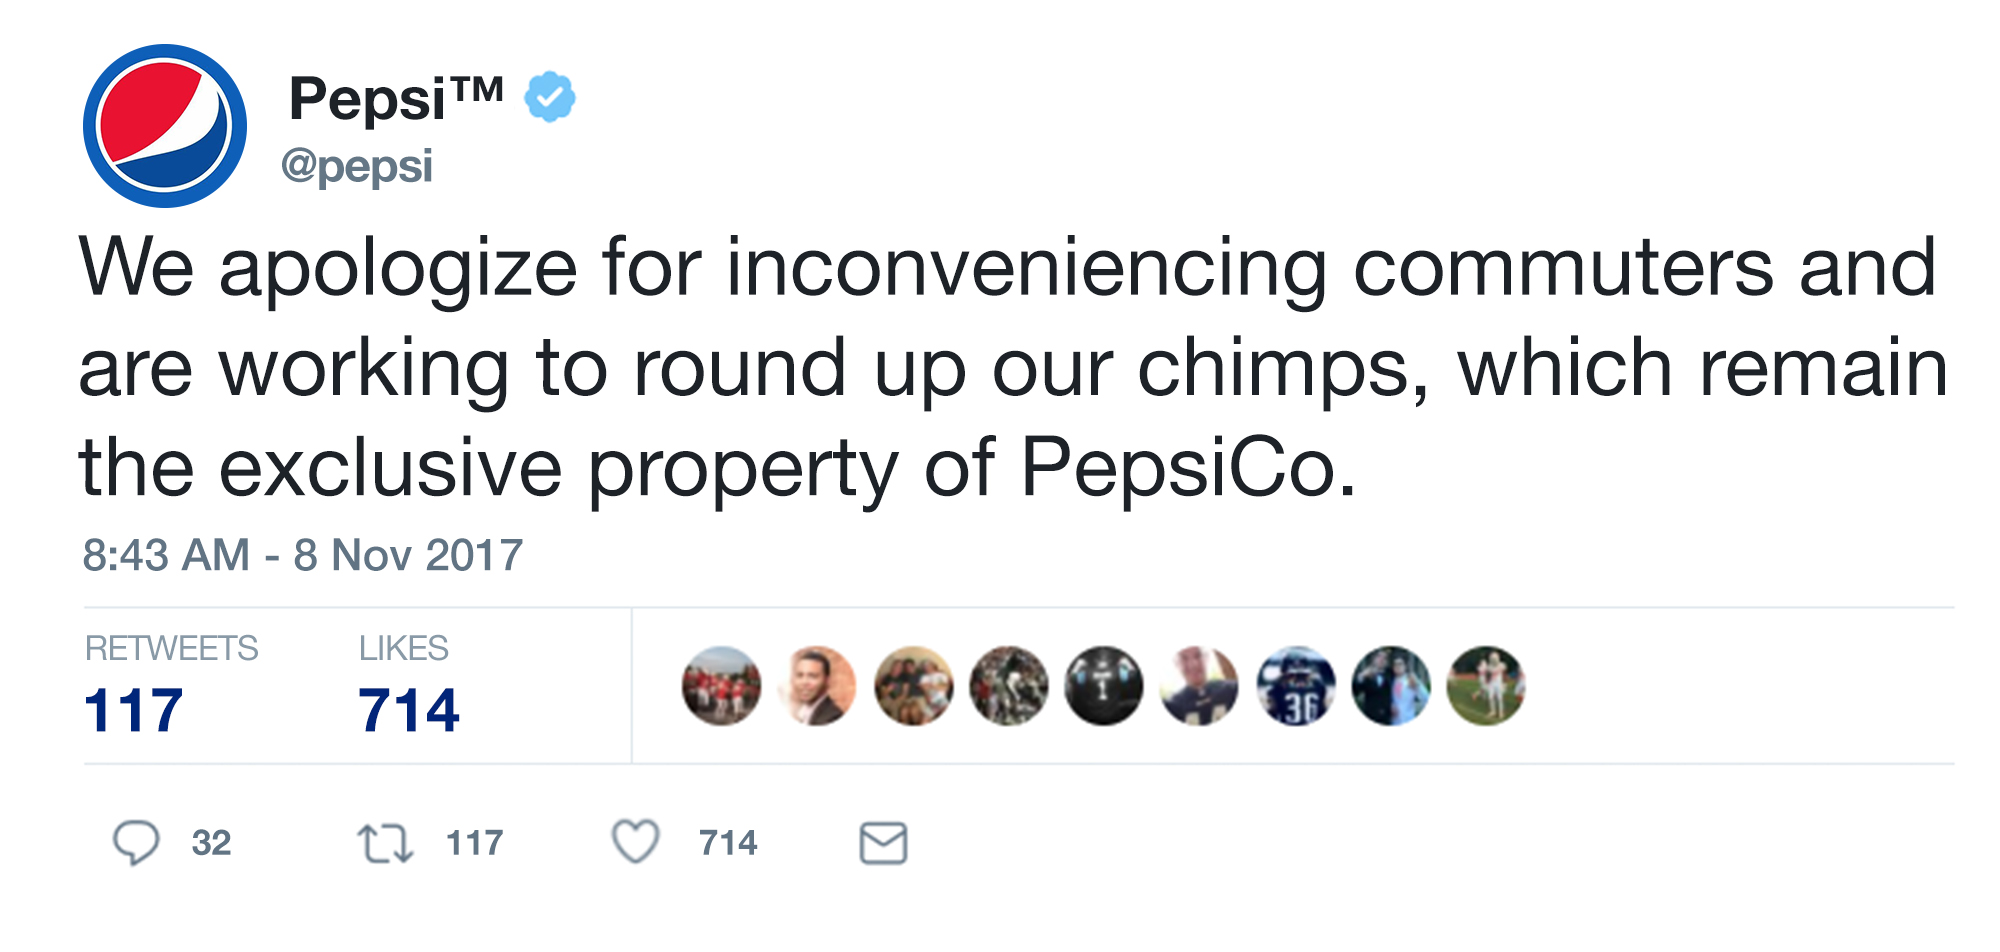This screenshot has height=952, width=2000.
Task: Open the sixth liker avatar thumbnail
Action: tap(1199, 686)
